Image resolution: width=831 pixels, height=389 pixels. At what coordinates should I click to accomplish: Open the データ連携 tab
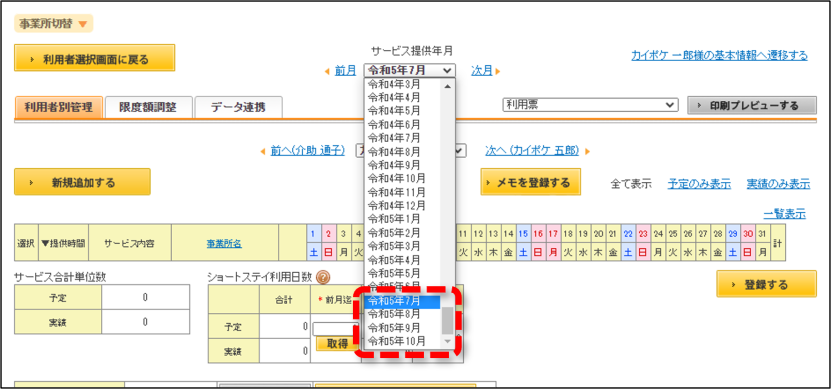pyautogui.click(x=238, y=108)
